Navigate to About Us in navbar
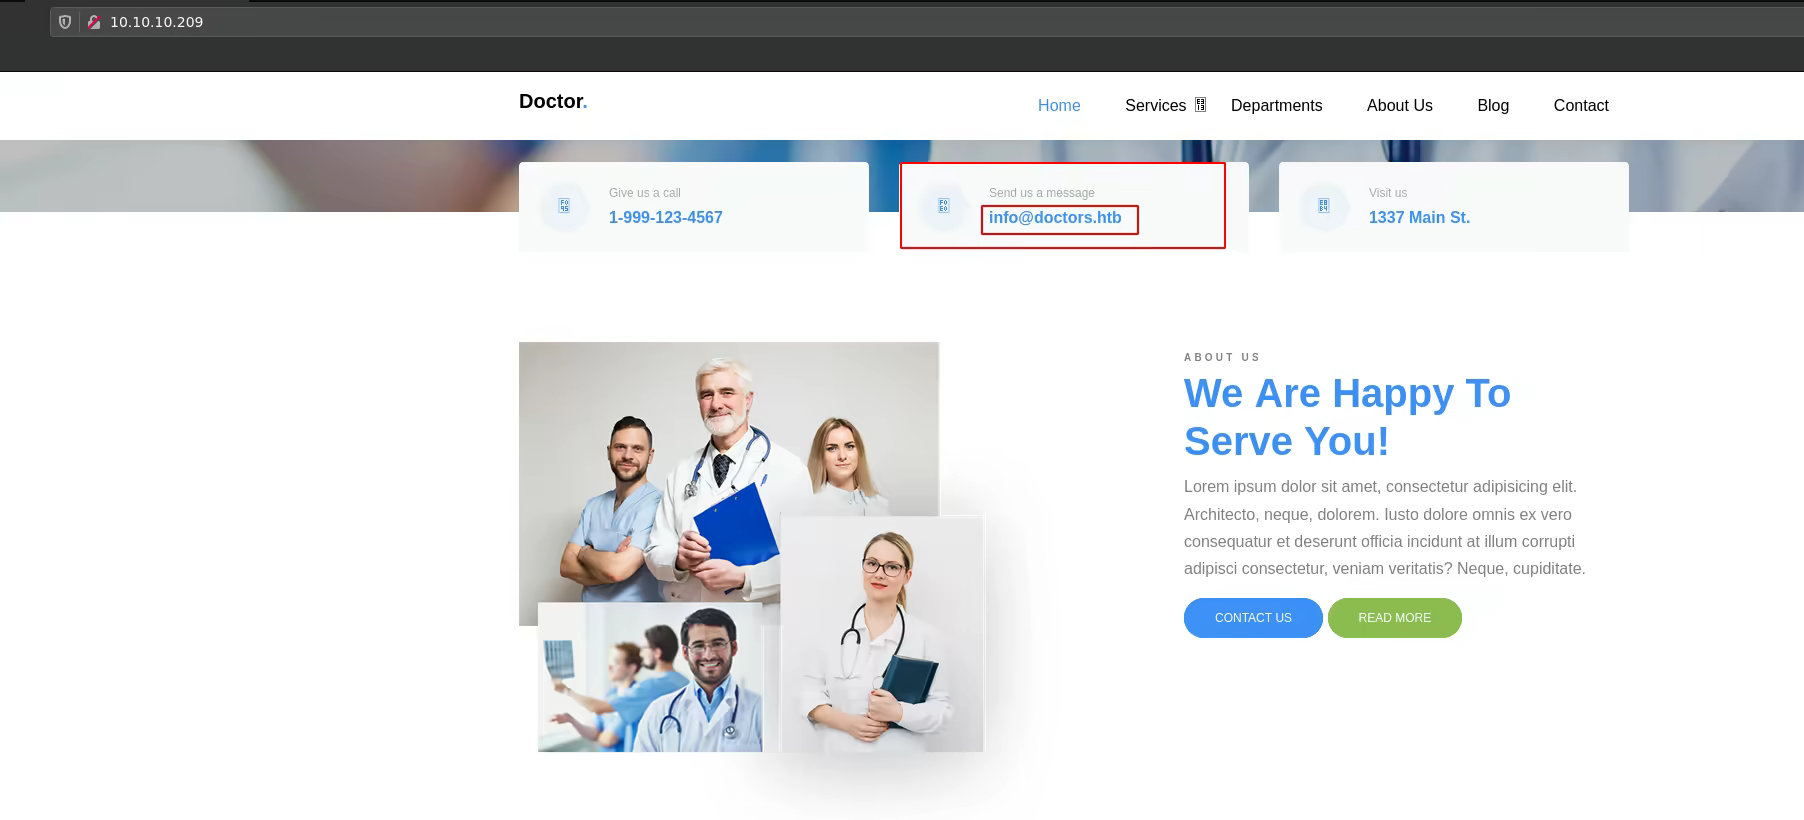 (1399, 106)
